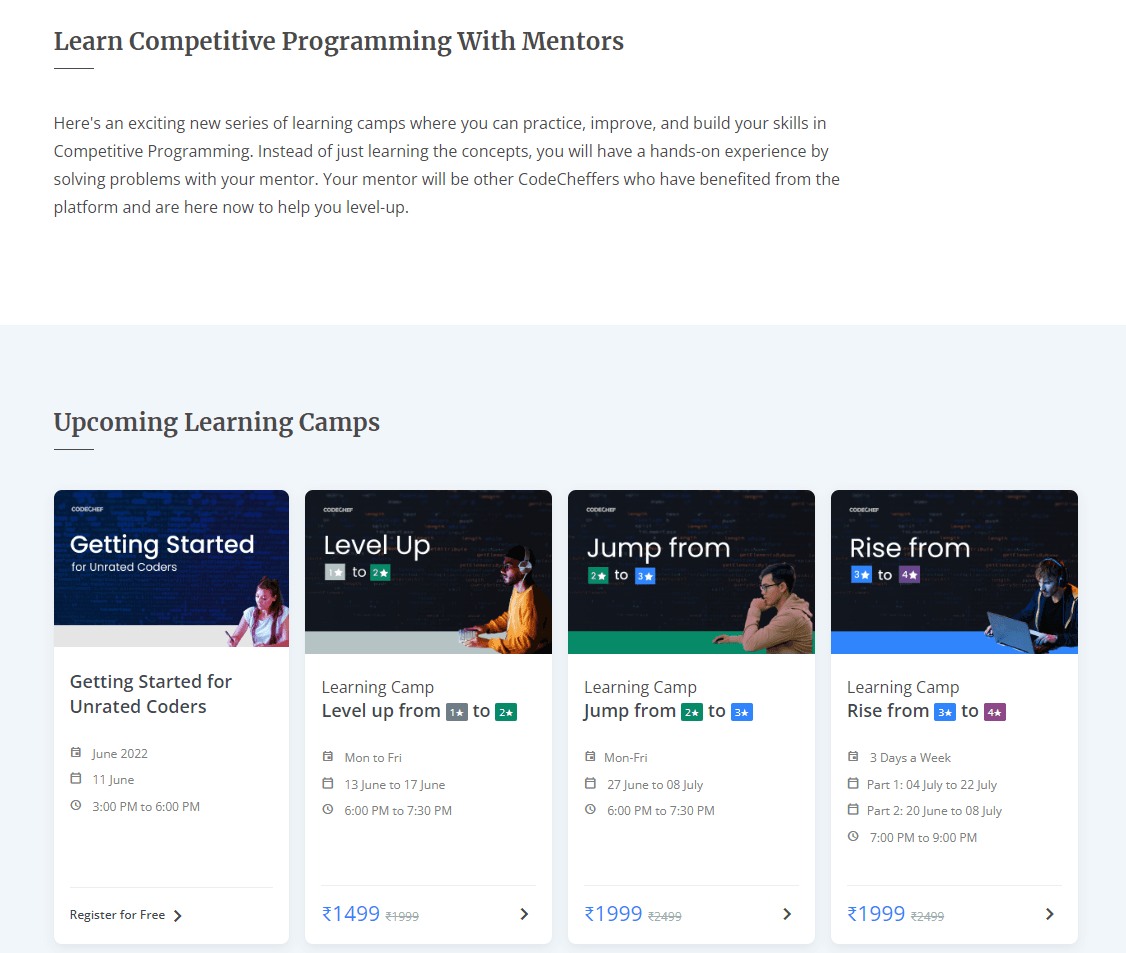Click the ₹1499 price on Level up card
The height and width of the screenshot is (953, 1126).
click(350, 914)
